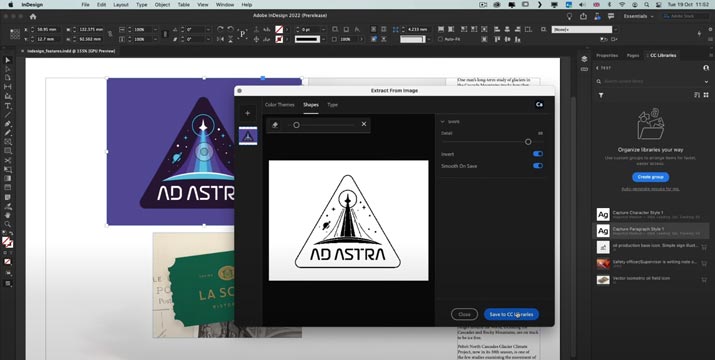This screenshot has width=715, height=360.
Task: Switch CC Libraries to grid view
Action: [706, 95]
